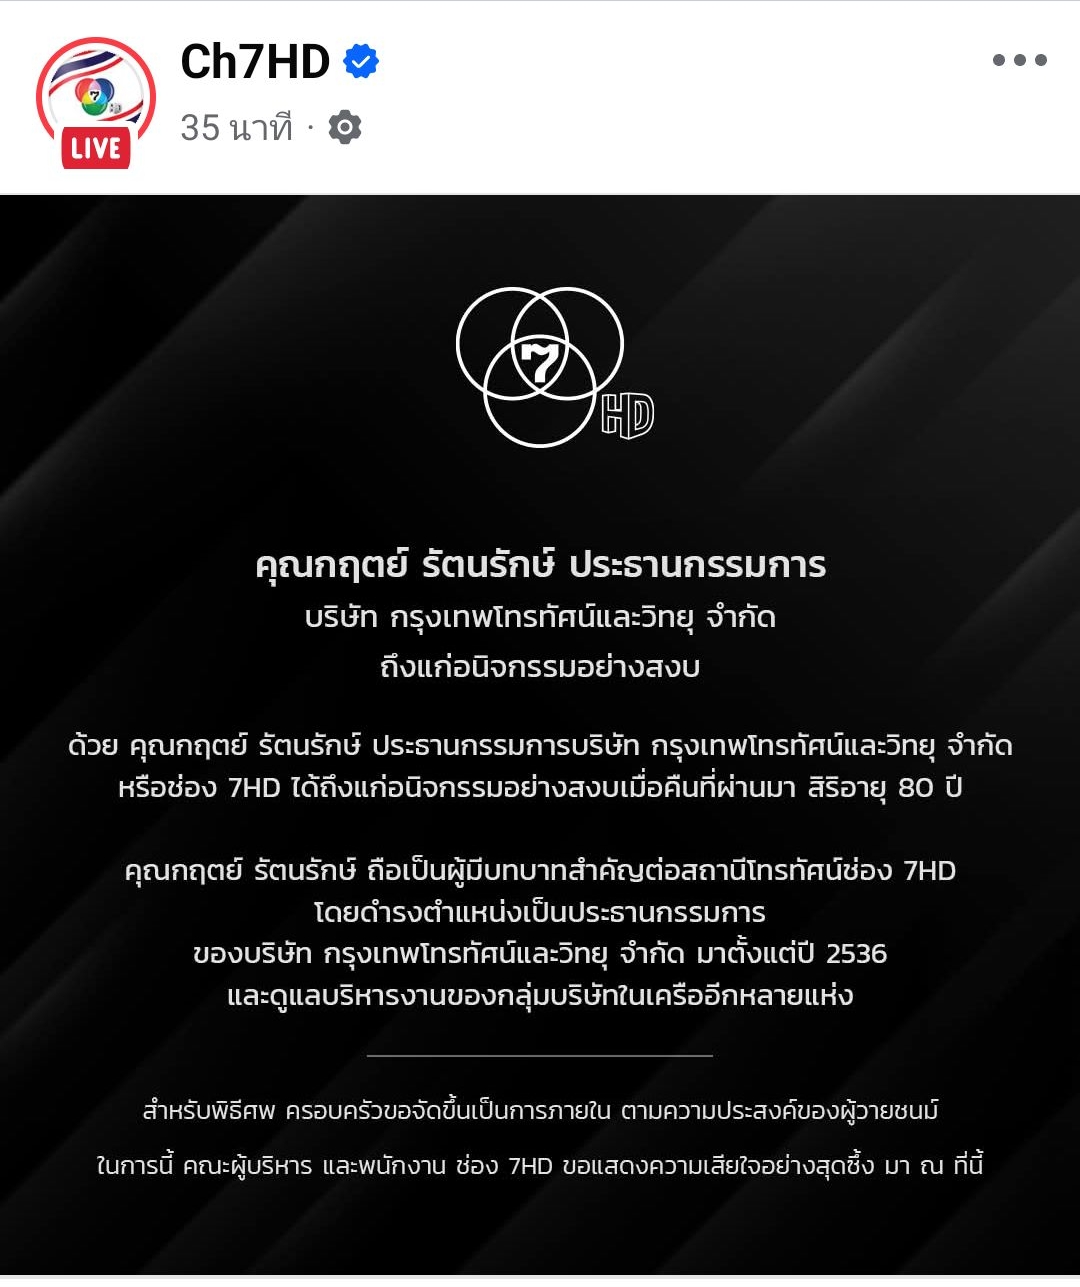Click the HD letters beside the circle logo
Viewport: 1080px width, 1287px height.
click(628, 415)
